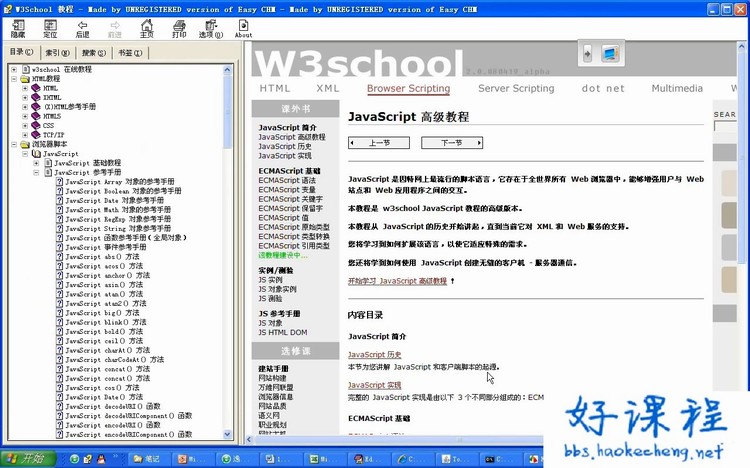Image resolution: width=750 pixels, height=468 pixels.
Task: Click the content horizontal scrollbar left arrow
Action: [249, 439]
